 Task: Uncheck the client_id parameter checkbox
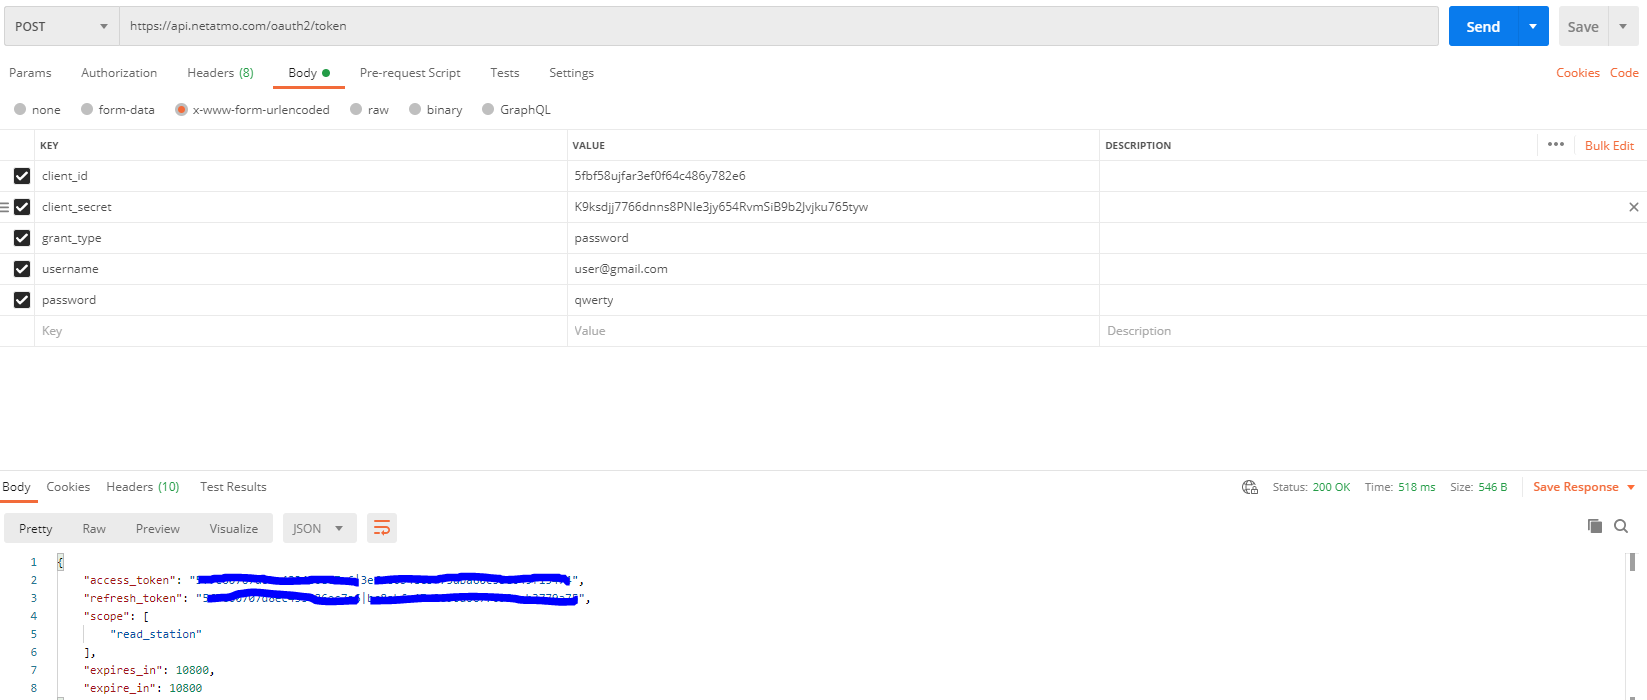point(22,176)
